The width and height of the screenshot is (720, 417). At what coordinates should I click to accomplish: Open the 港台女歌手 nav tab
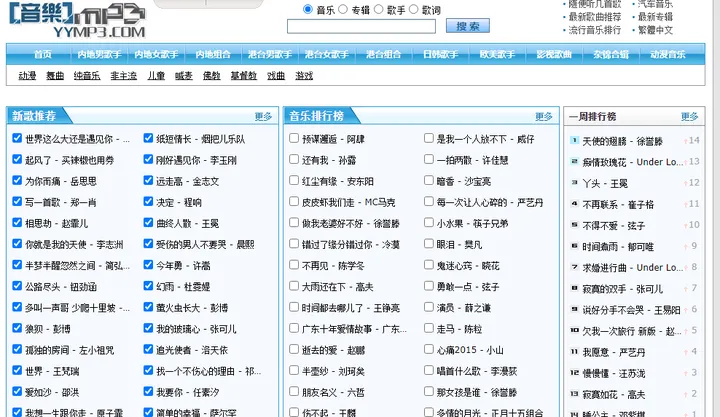(x=326, y=54)
